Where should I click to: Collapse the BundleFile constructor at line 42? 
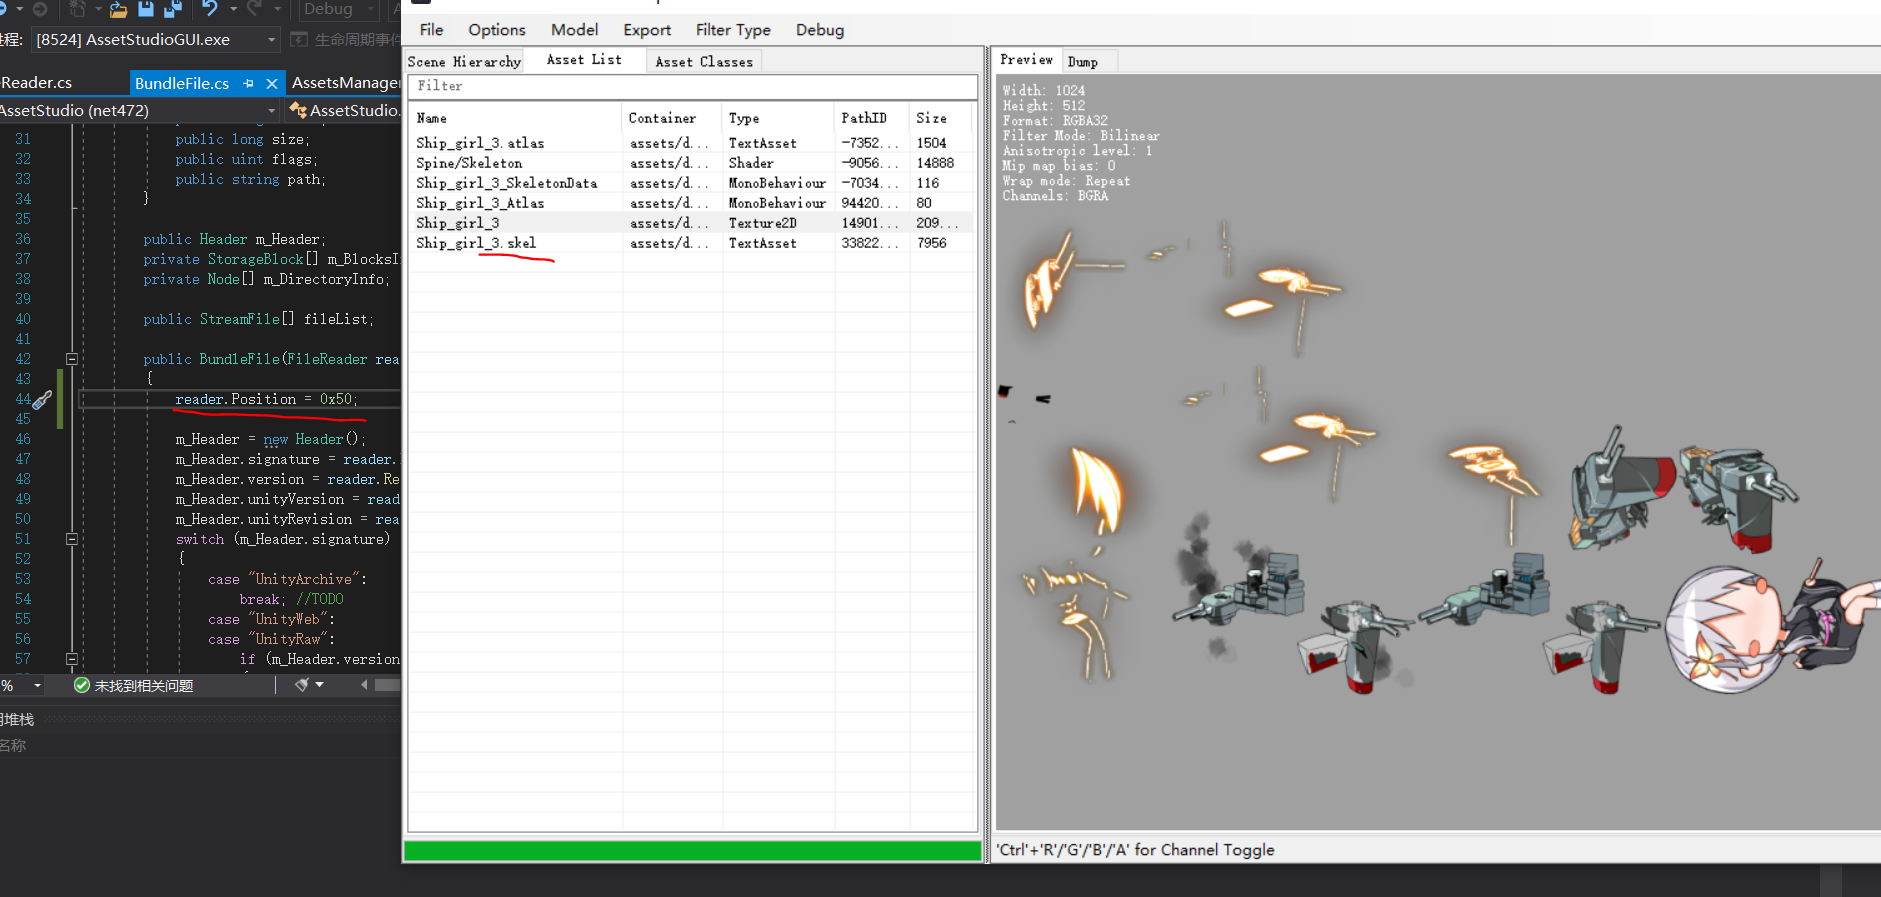[72, 359]
